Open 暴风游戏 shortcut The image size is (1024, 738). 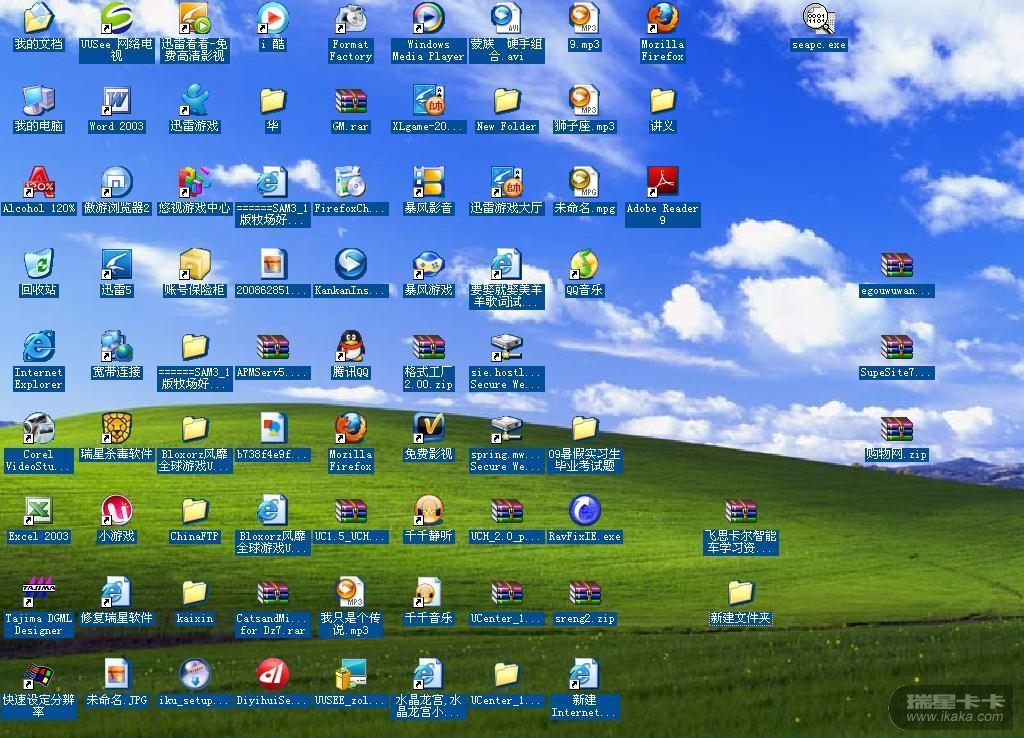428,264
